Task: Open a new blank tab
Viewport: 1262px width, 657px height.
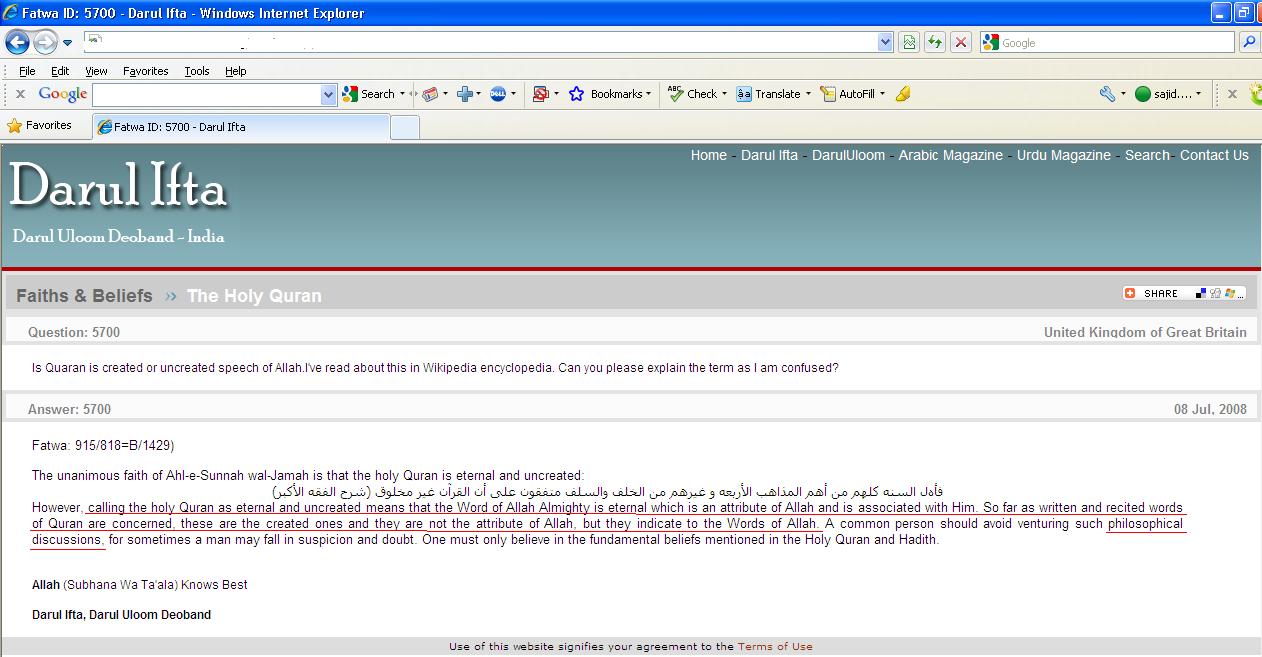Action: (x=404, y=127)
